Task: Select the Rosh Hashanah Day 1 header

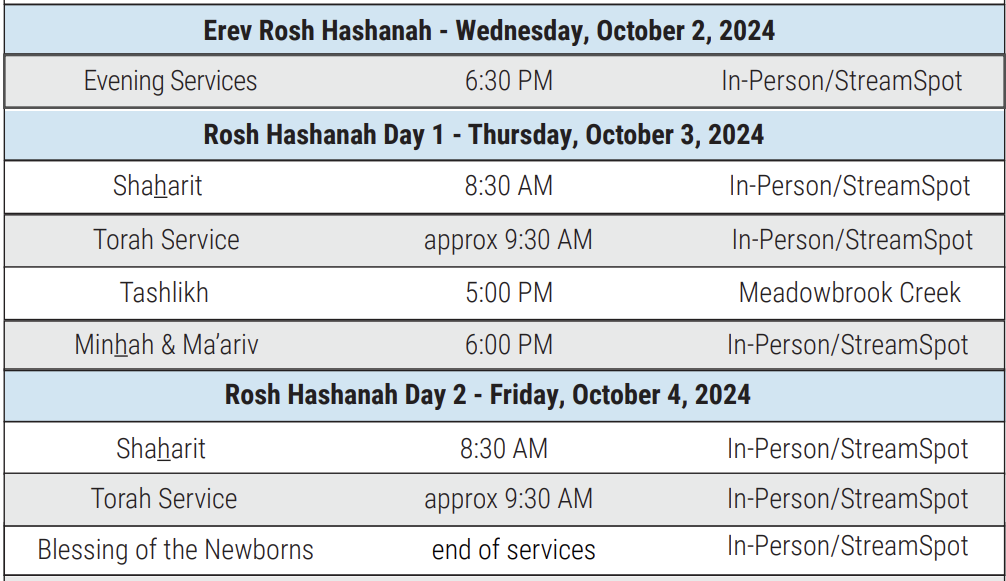Action: click(484, 135)
